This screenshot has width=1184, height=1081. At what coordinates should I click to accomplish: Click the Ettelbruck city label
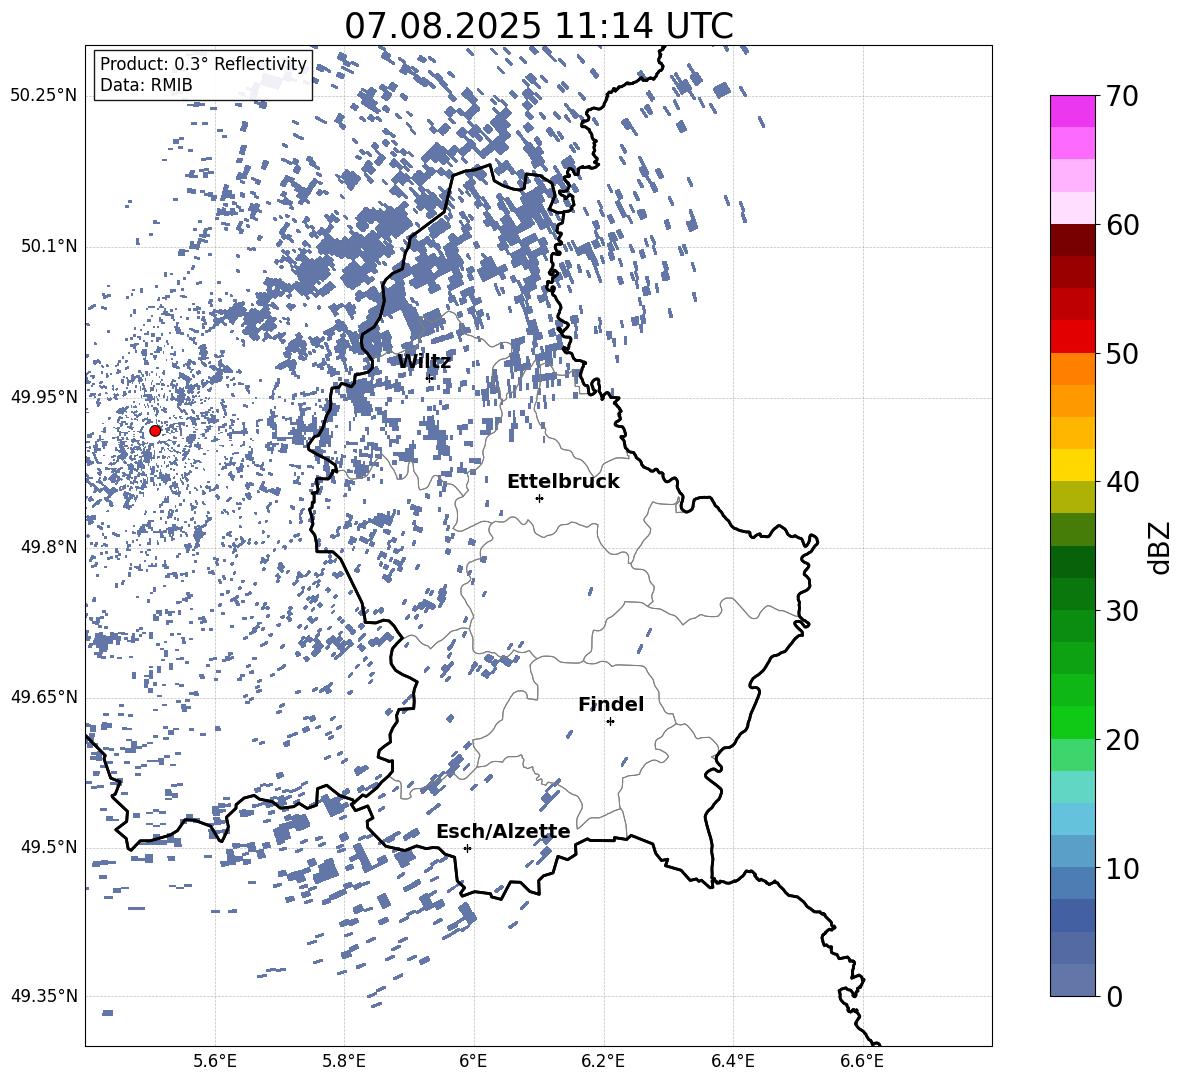(563, 482)
